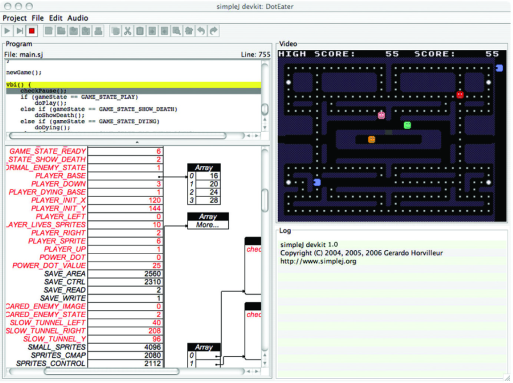Click the Step button in toolbar

coord(19,31)
